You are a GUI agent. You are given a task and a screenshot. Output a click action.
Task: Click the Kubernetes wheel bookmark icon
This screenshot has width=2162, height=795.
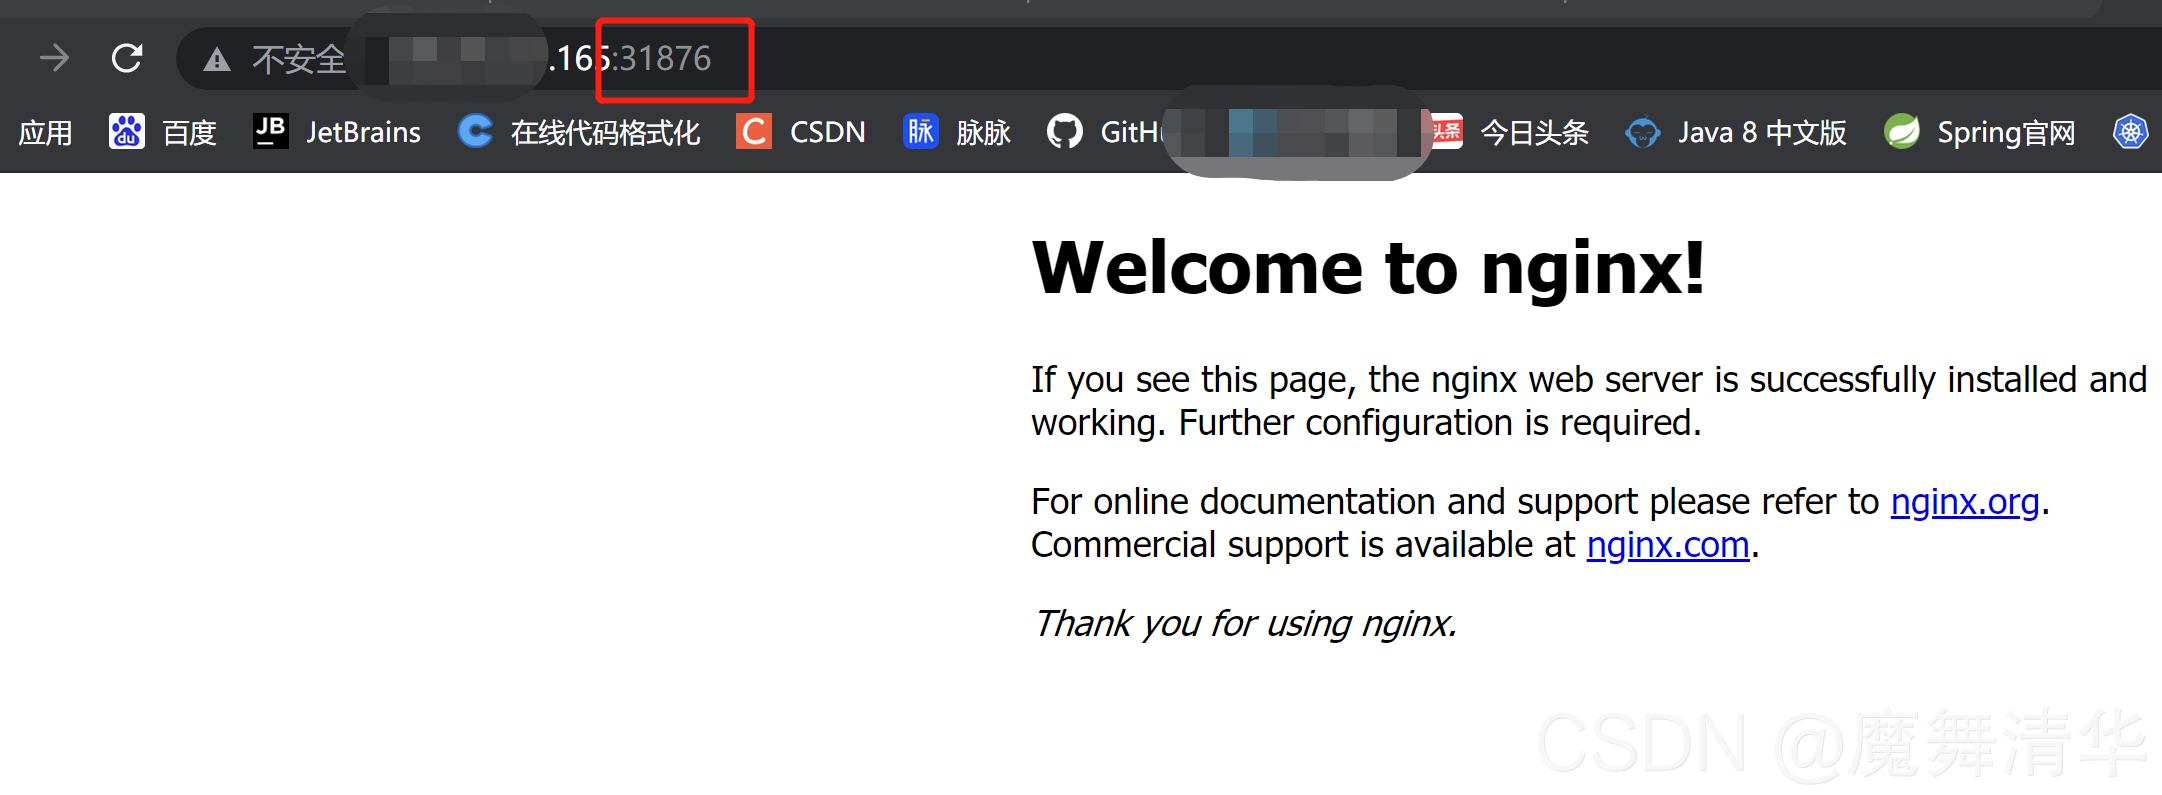coord(2131,131)
